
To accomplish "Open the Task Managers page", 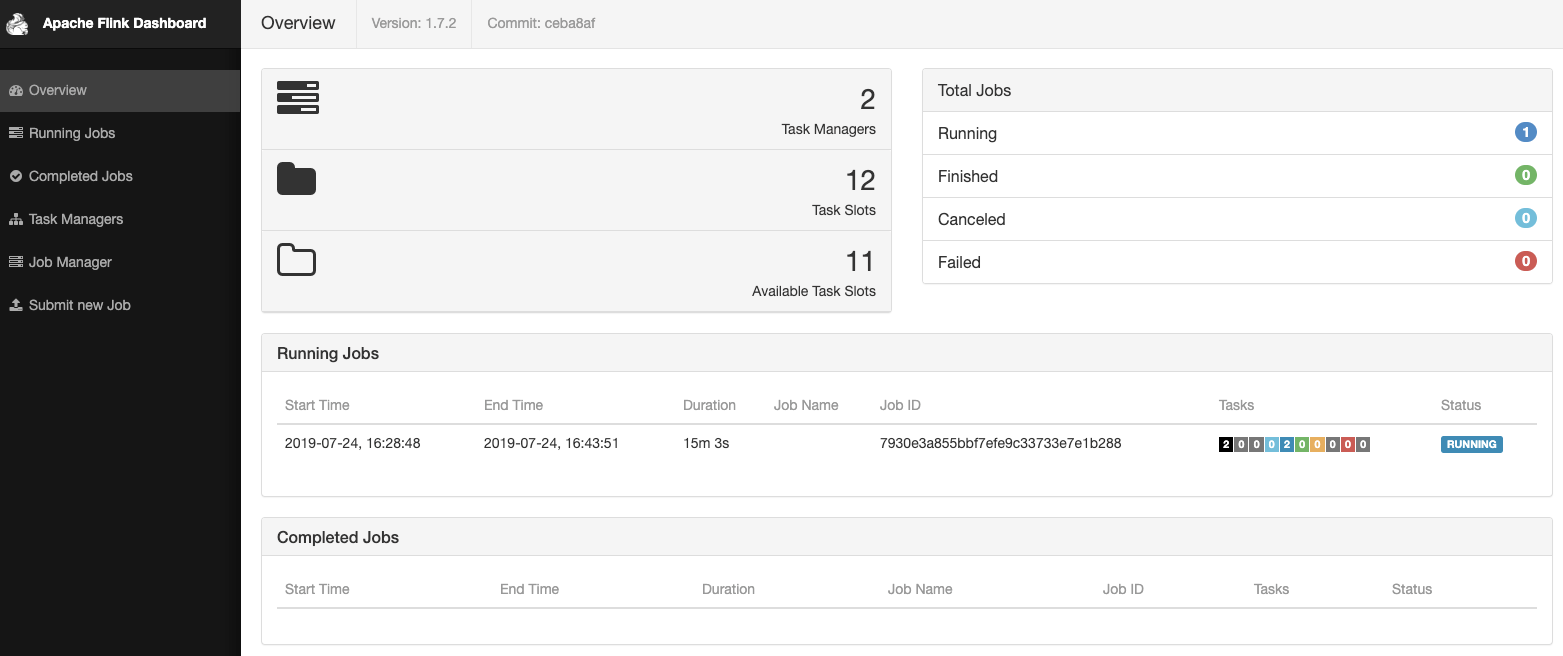I will (76, 219).
